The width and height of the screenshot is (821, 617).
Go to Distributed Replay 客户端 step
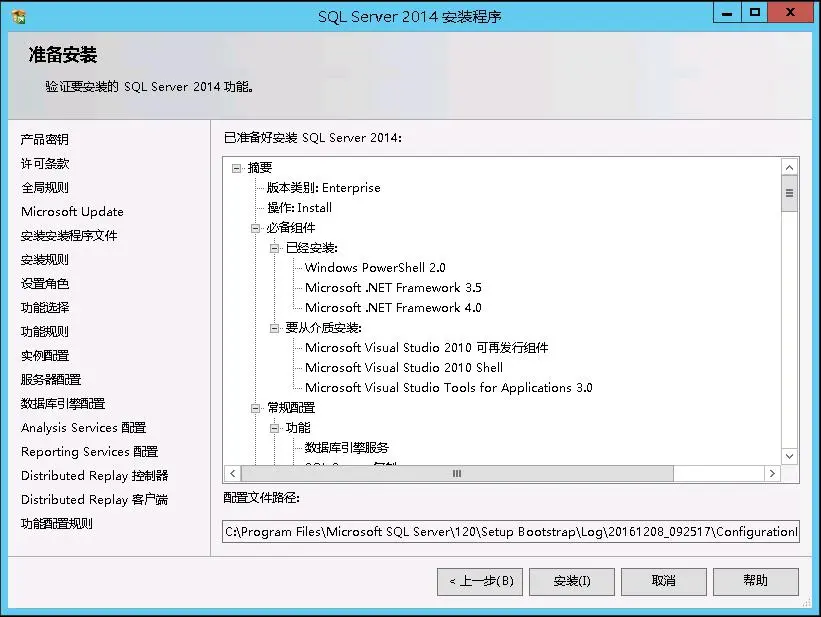[94, 500]
